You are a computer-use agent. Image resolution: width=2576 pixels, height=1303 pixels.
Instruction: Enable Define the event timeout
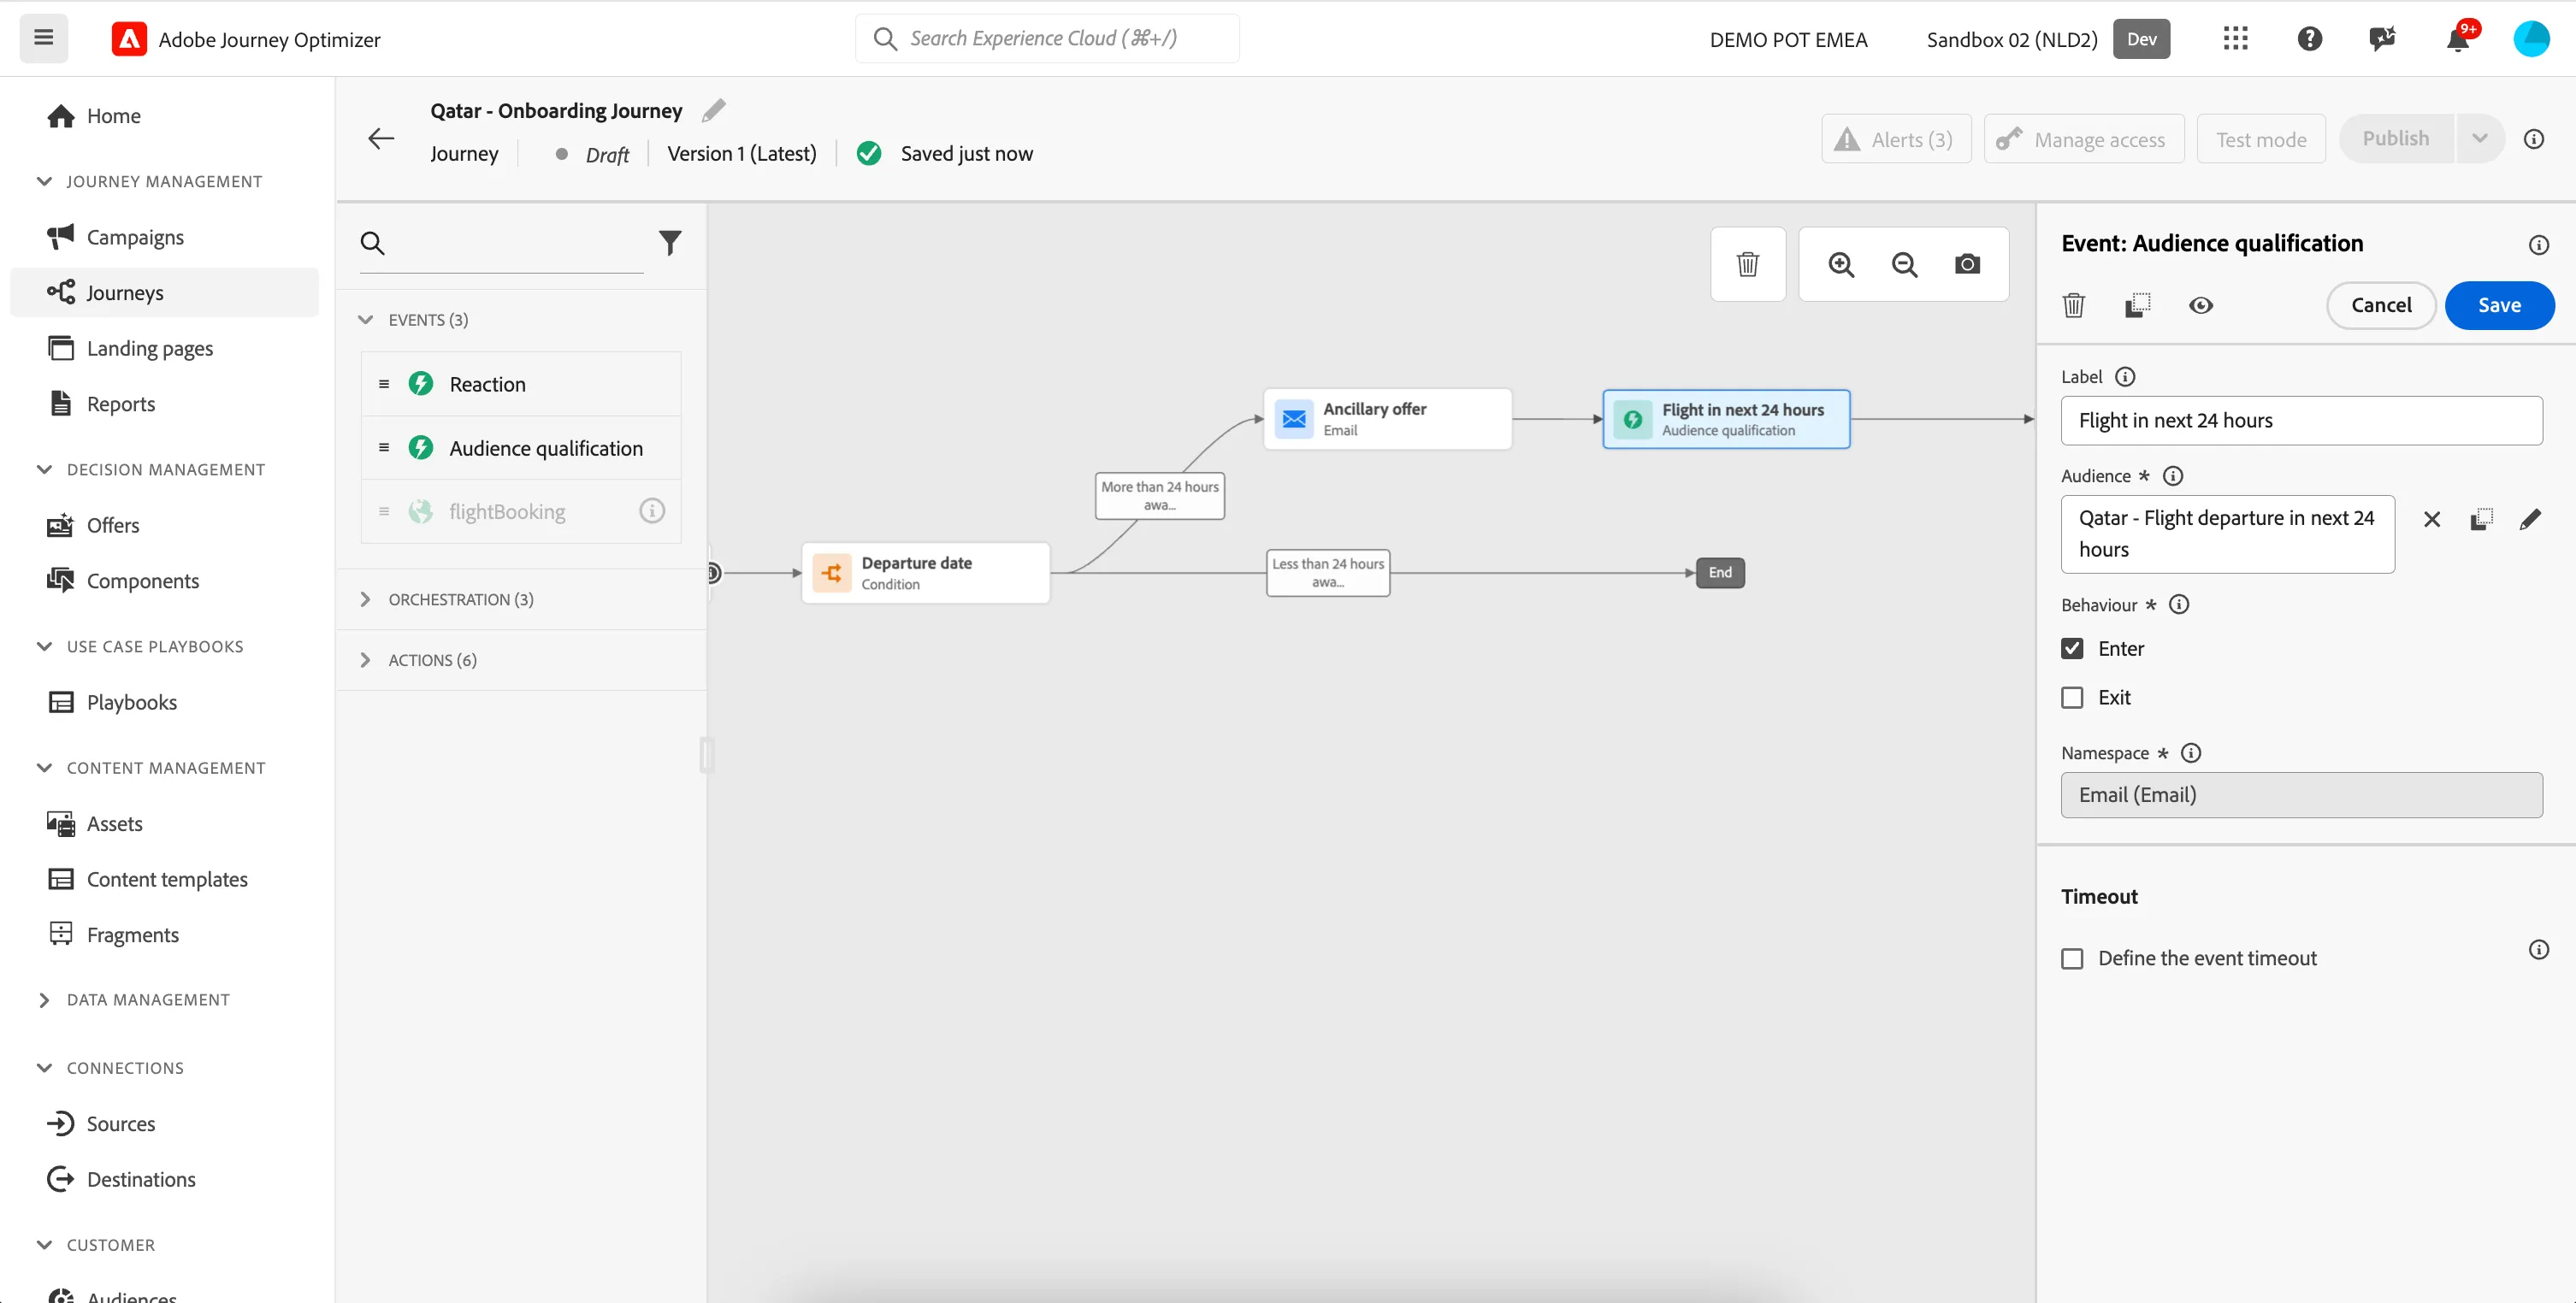[x=2072, y=958]
